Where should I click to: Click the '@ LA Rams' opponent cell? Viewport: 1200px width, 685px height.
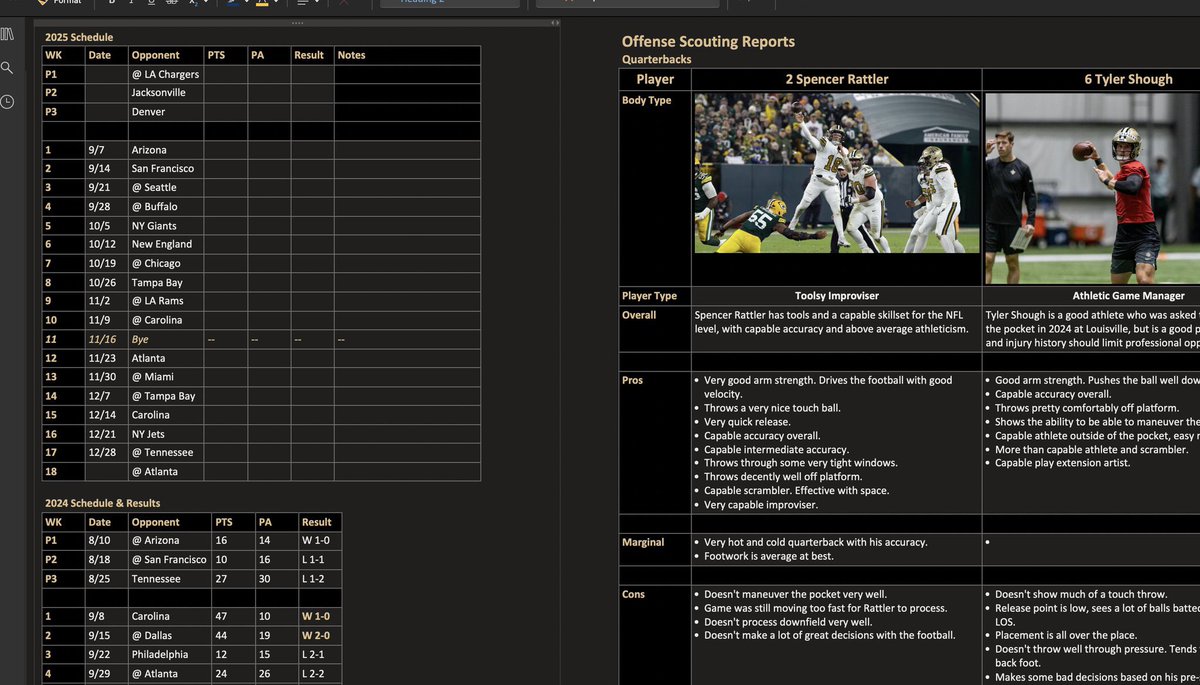coord(157,301)
